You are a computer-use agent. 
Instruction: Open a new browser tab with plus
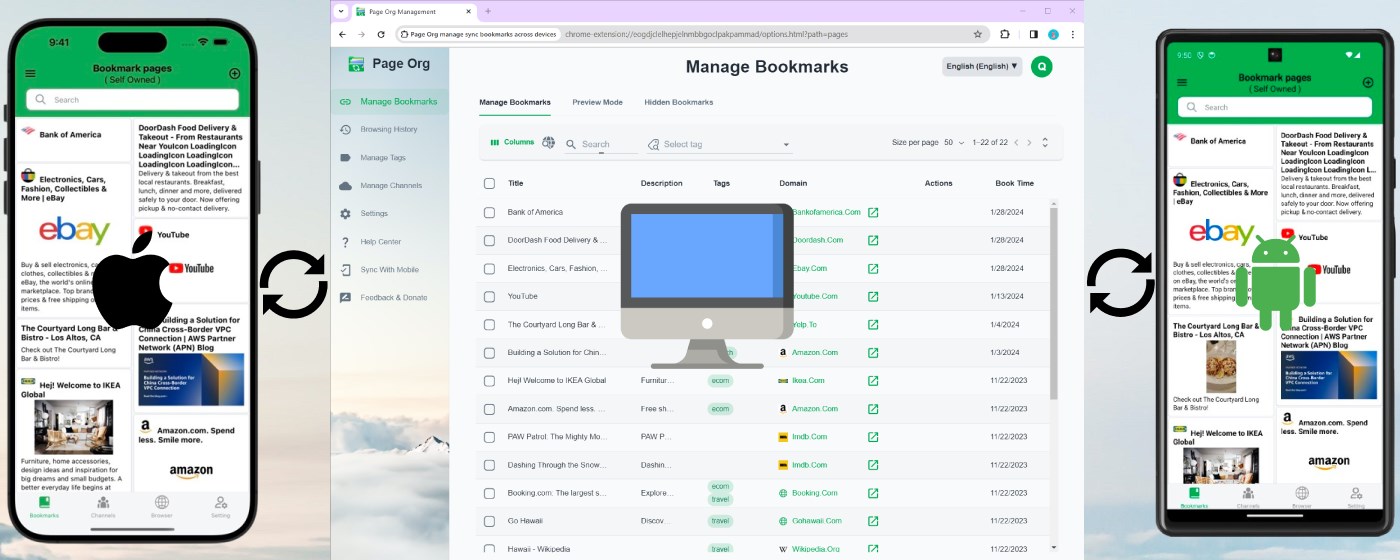click(488, 11)
